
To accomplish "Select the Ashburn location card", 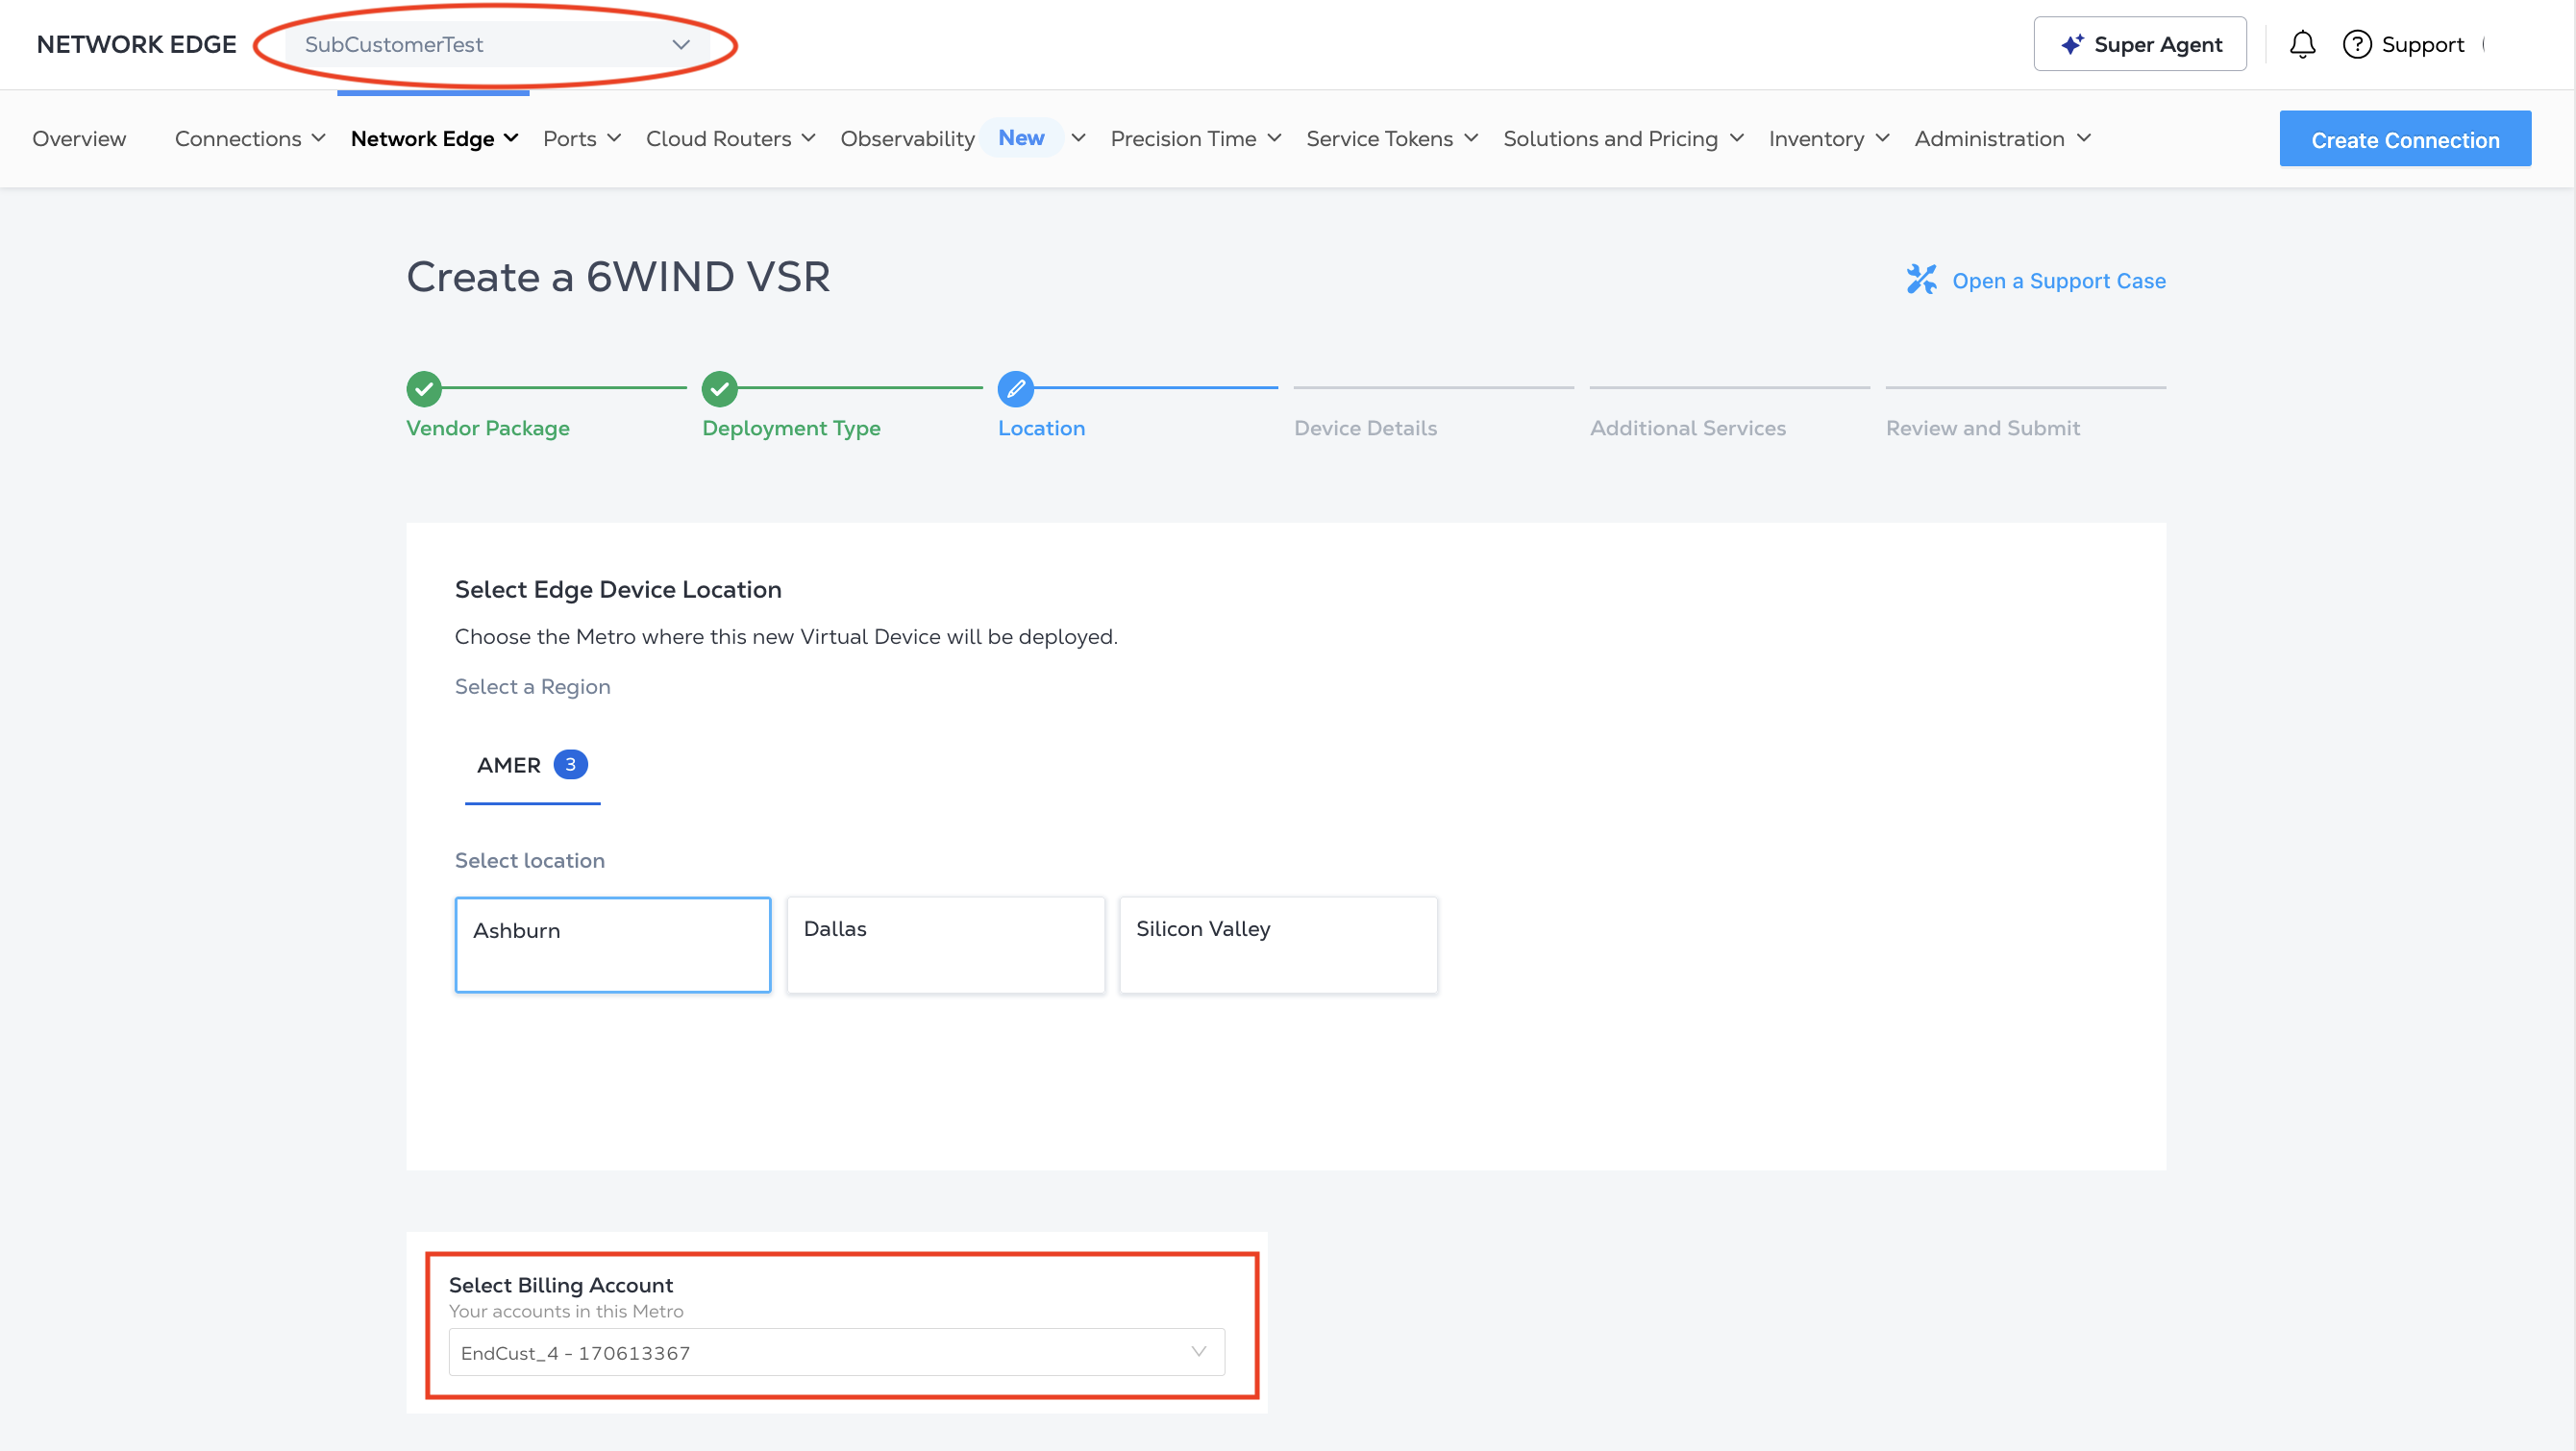I will point(613,945).
